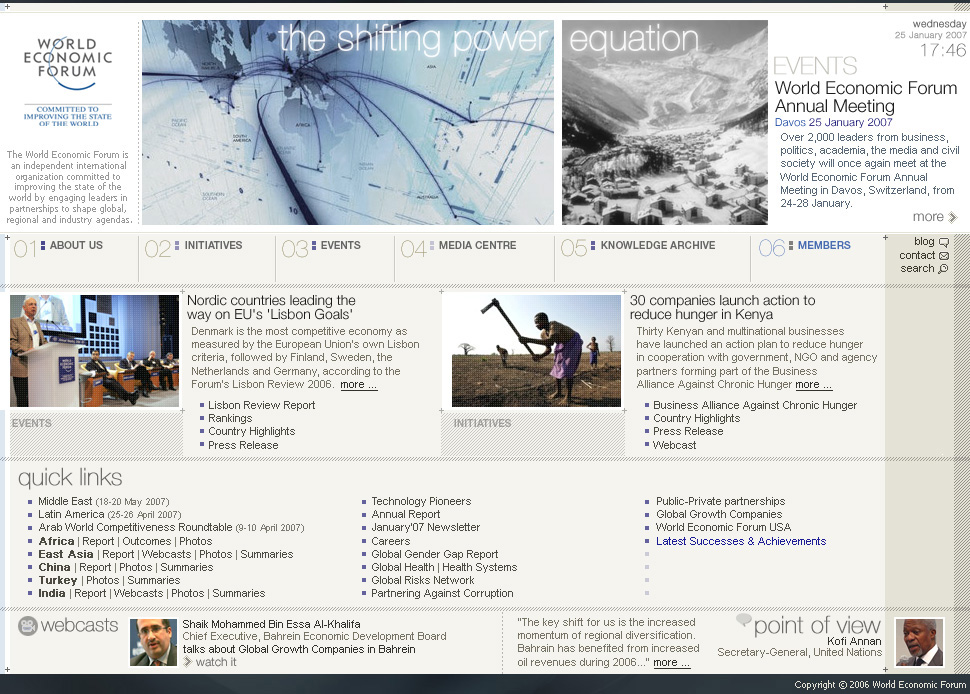
Task: Open the Middle East quick link
Action: coord(65,501)
